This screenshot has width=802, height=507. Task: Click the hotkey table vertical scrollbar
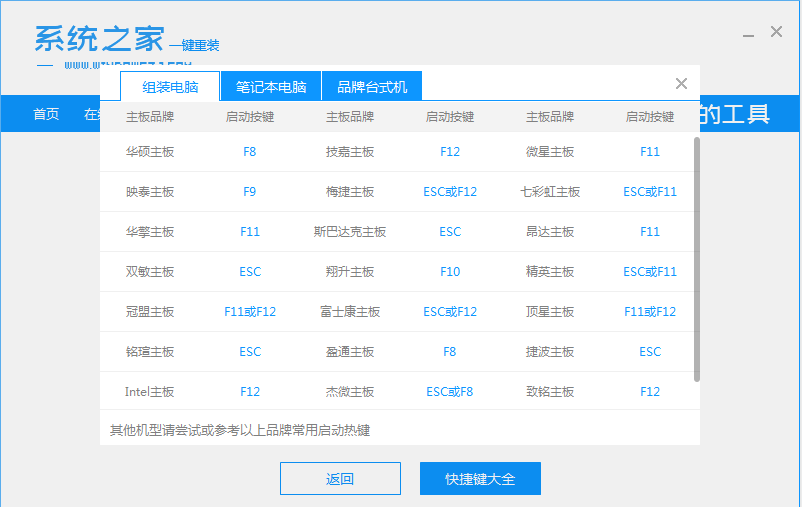[x=696, y=260]
